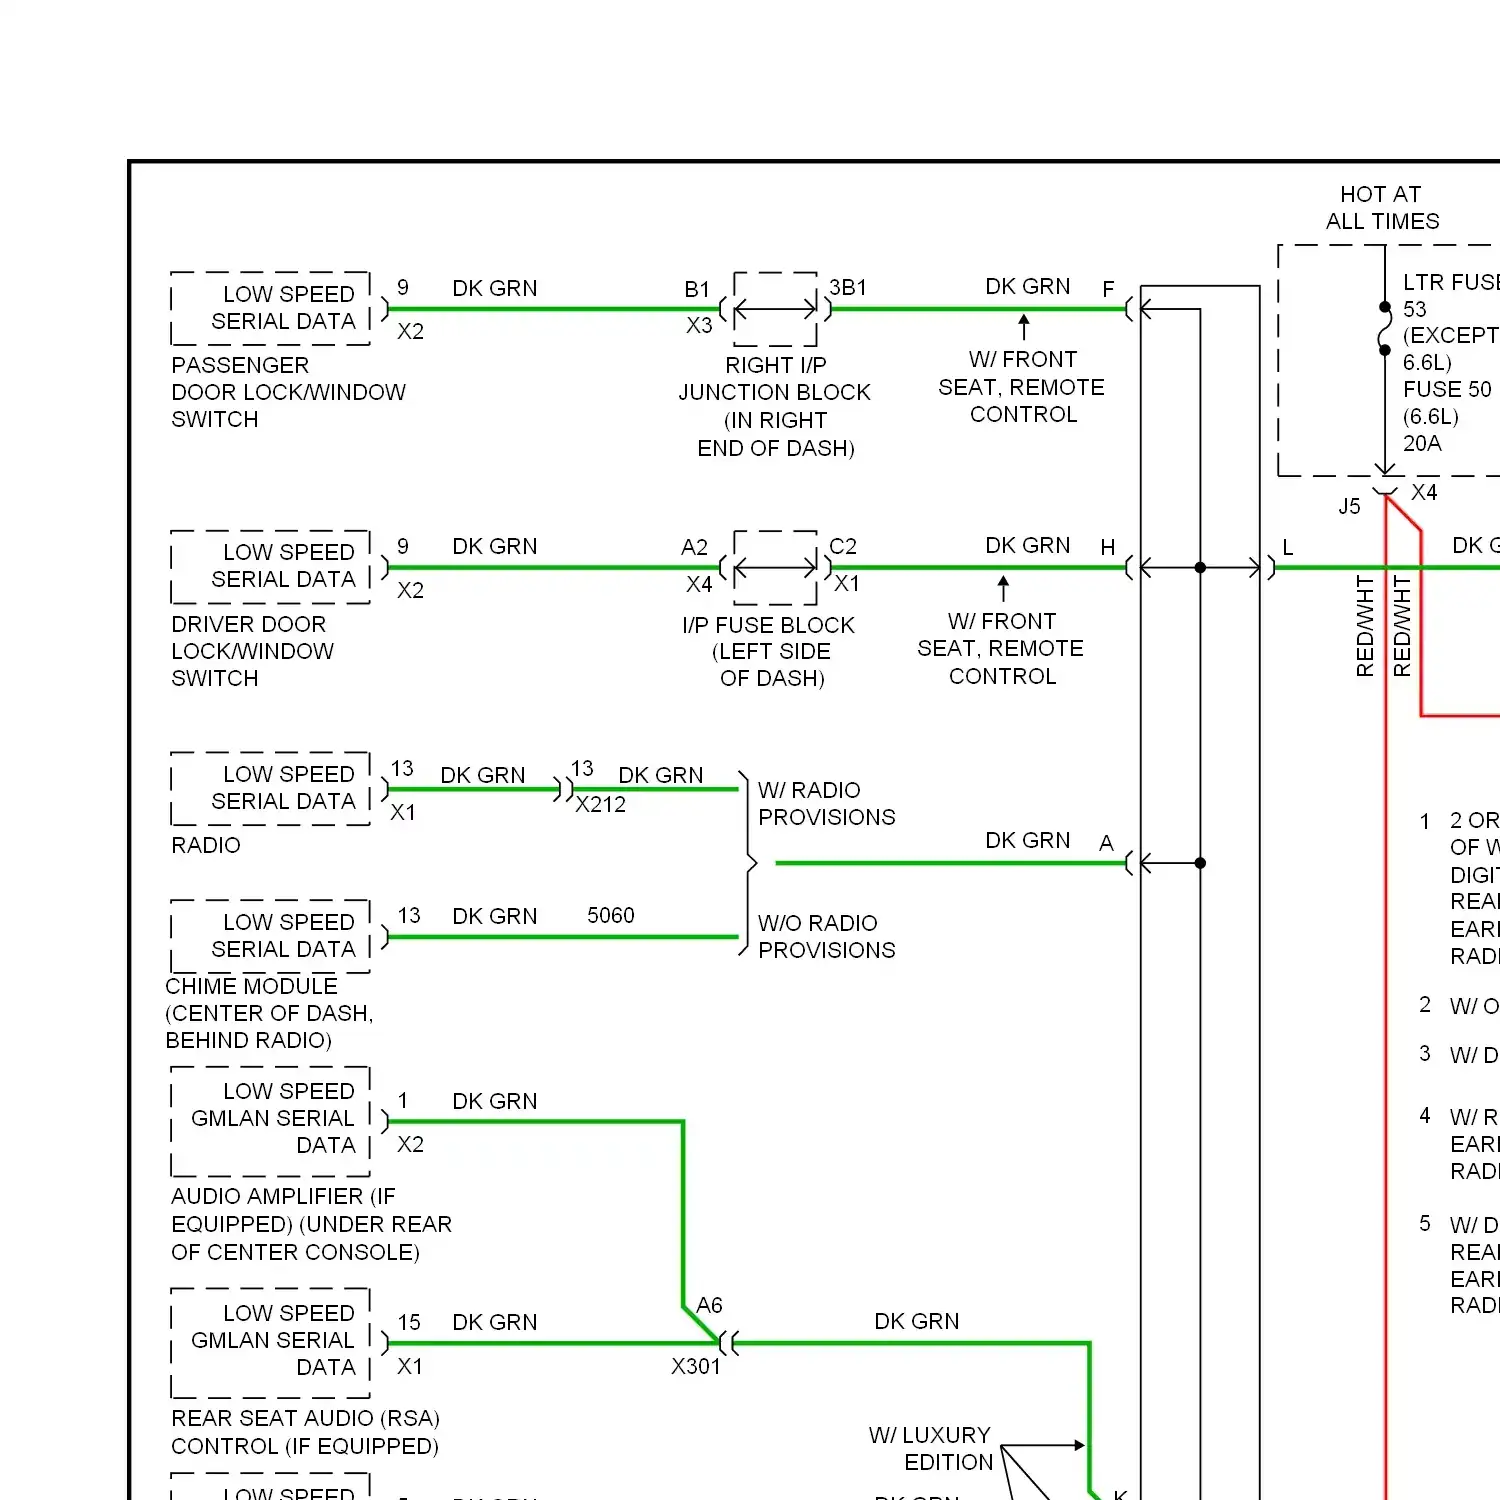The width and height of the screenshot is (1500, 1500).
Task: Select the DRIVER DOOR LOCK/WINDOW SWITCH label
Action: tap(252, 651)
